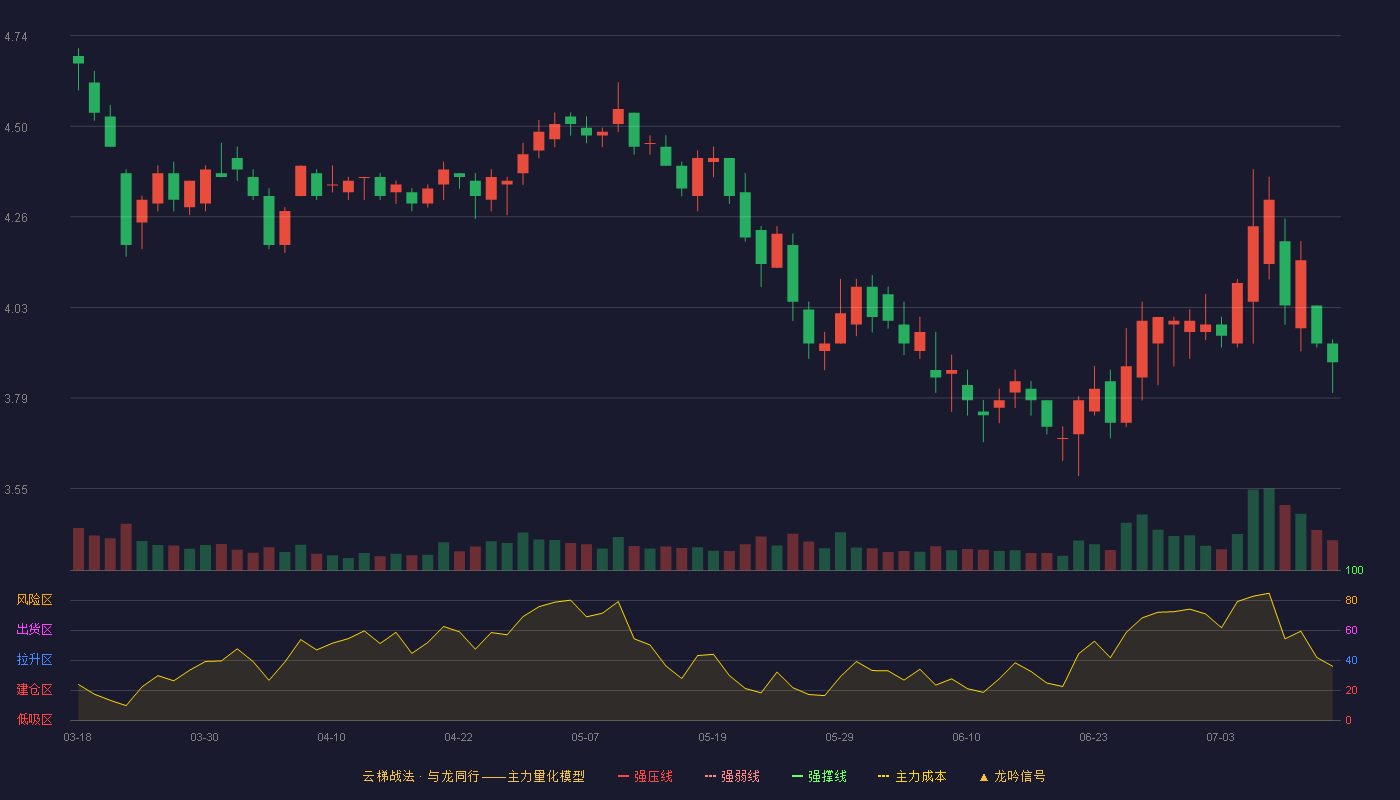The image size is (1400, 800).
Task: Click the 05-19 date label
Action: pos(712,737)
